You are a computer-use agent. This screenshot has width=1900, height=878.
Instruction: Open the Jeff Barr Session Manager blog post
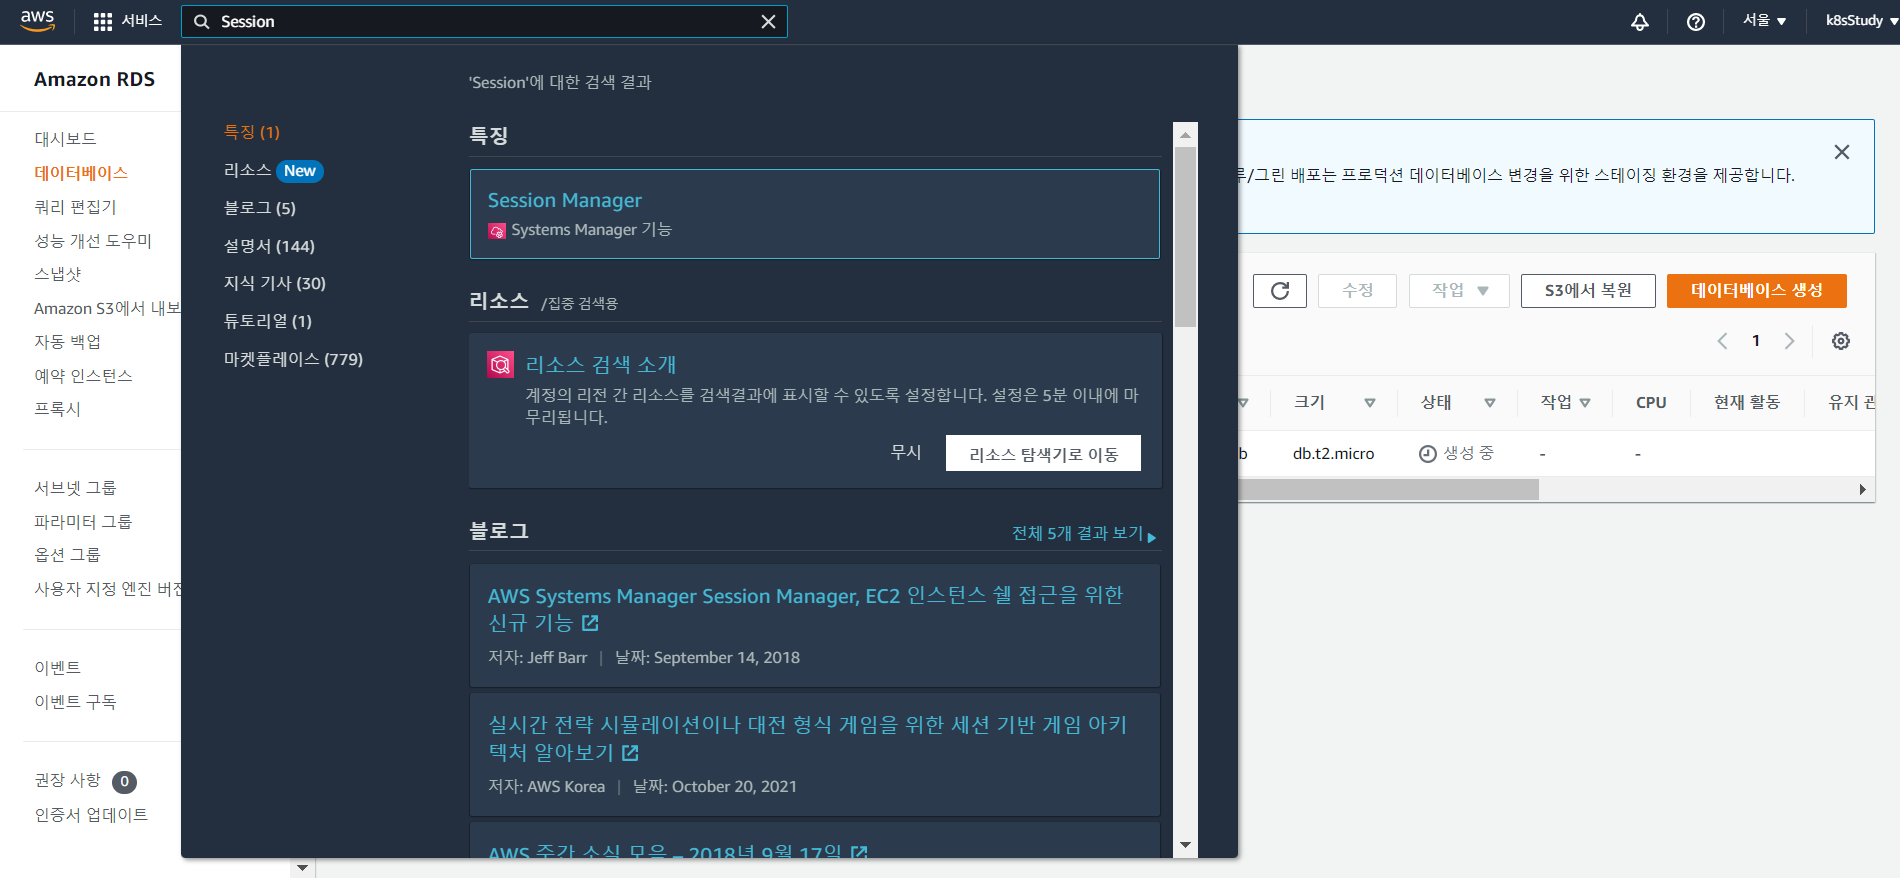[x=805, y=609]
